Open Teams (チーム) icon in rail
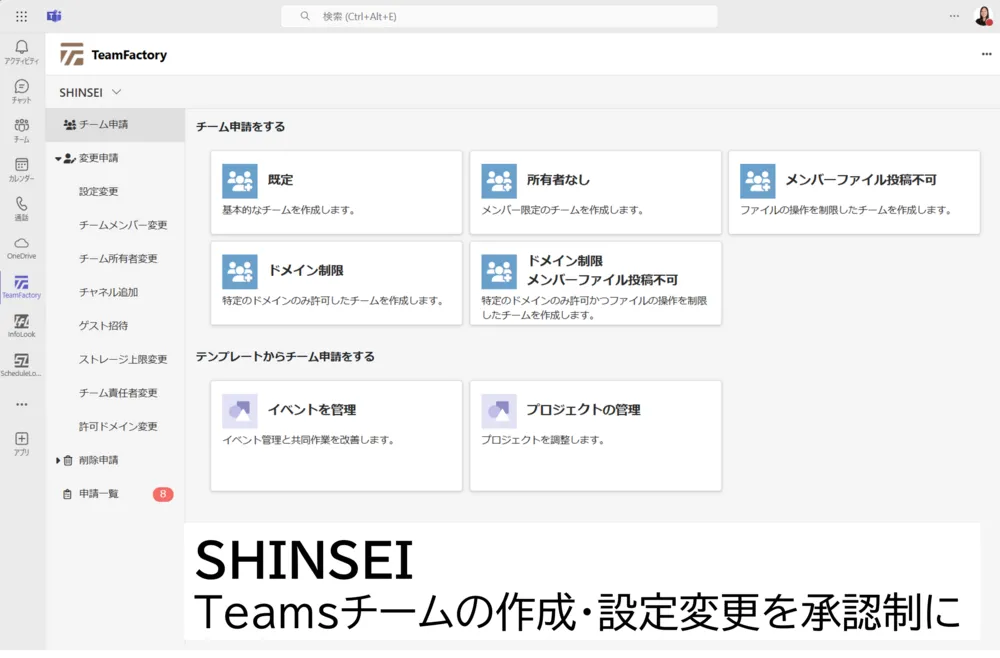1000x658 pixels. coord(22,130)
